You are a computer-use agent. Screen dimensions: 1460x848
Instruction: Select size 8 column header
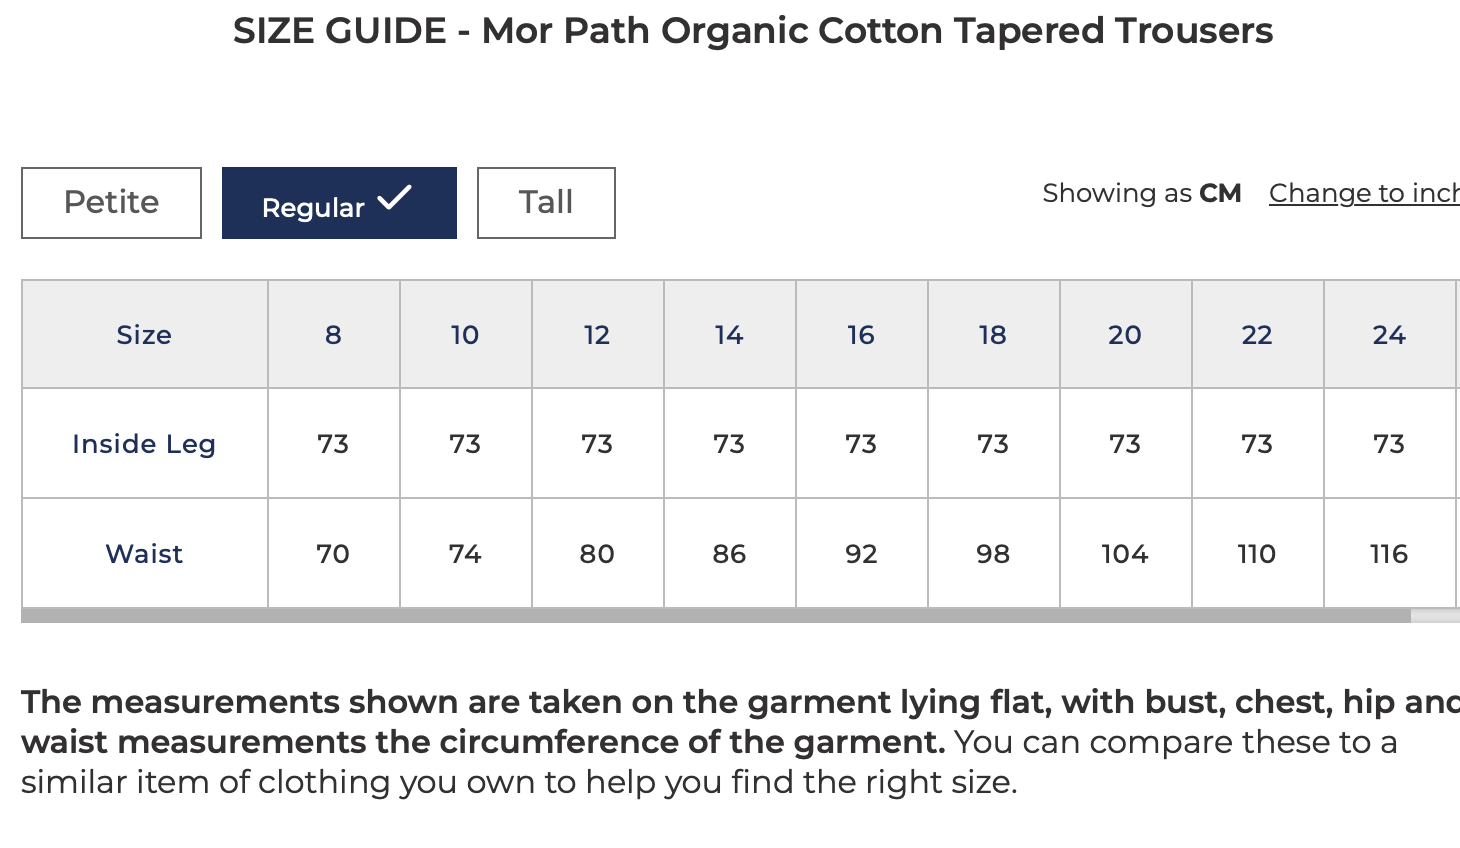click(x=333, y=334)
